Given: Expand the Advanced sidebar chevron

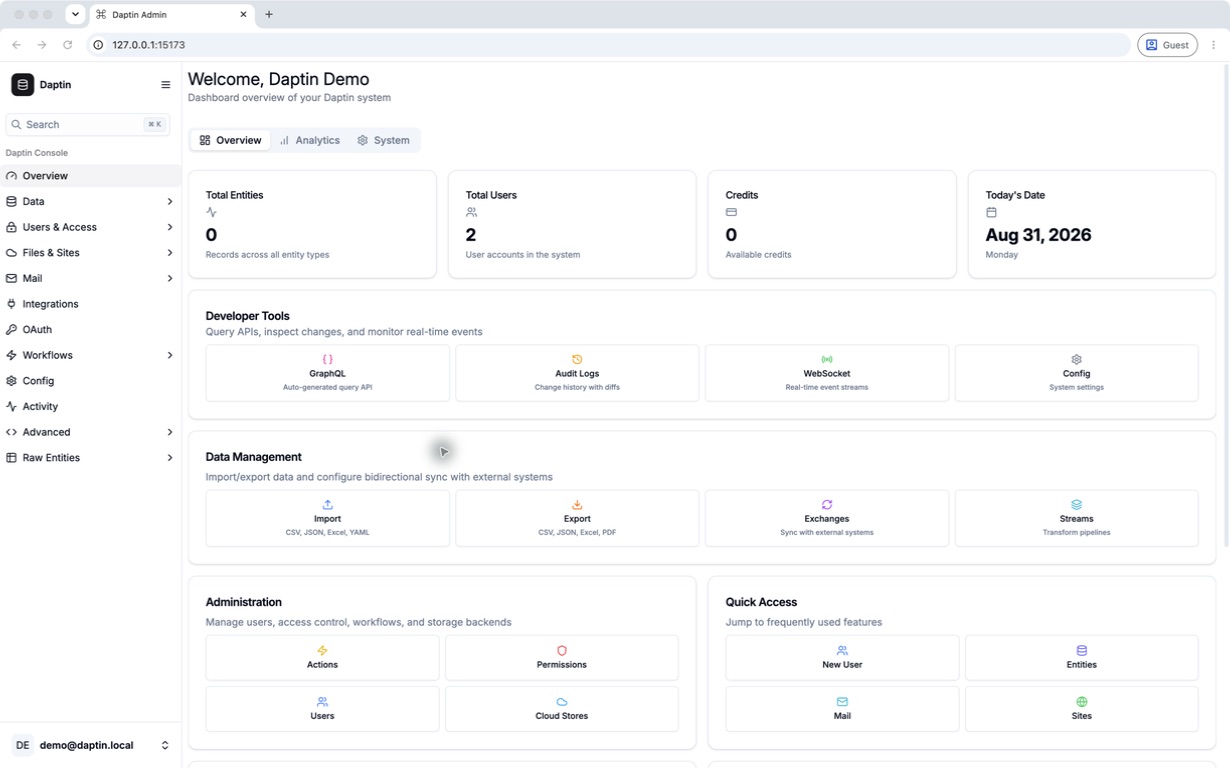Looking at the screenshot, I should 170,432.
